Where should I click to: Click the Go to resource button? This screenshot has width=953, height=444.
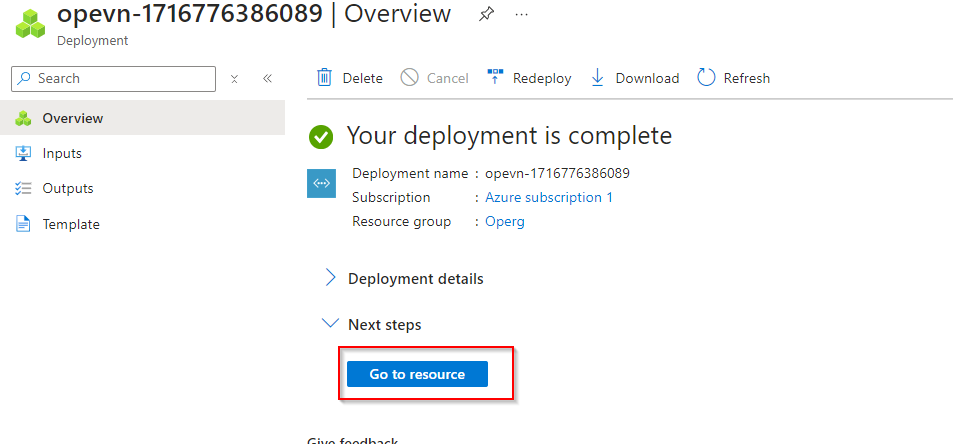(417, 374)
